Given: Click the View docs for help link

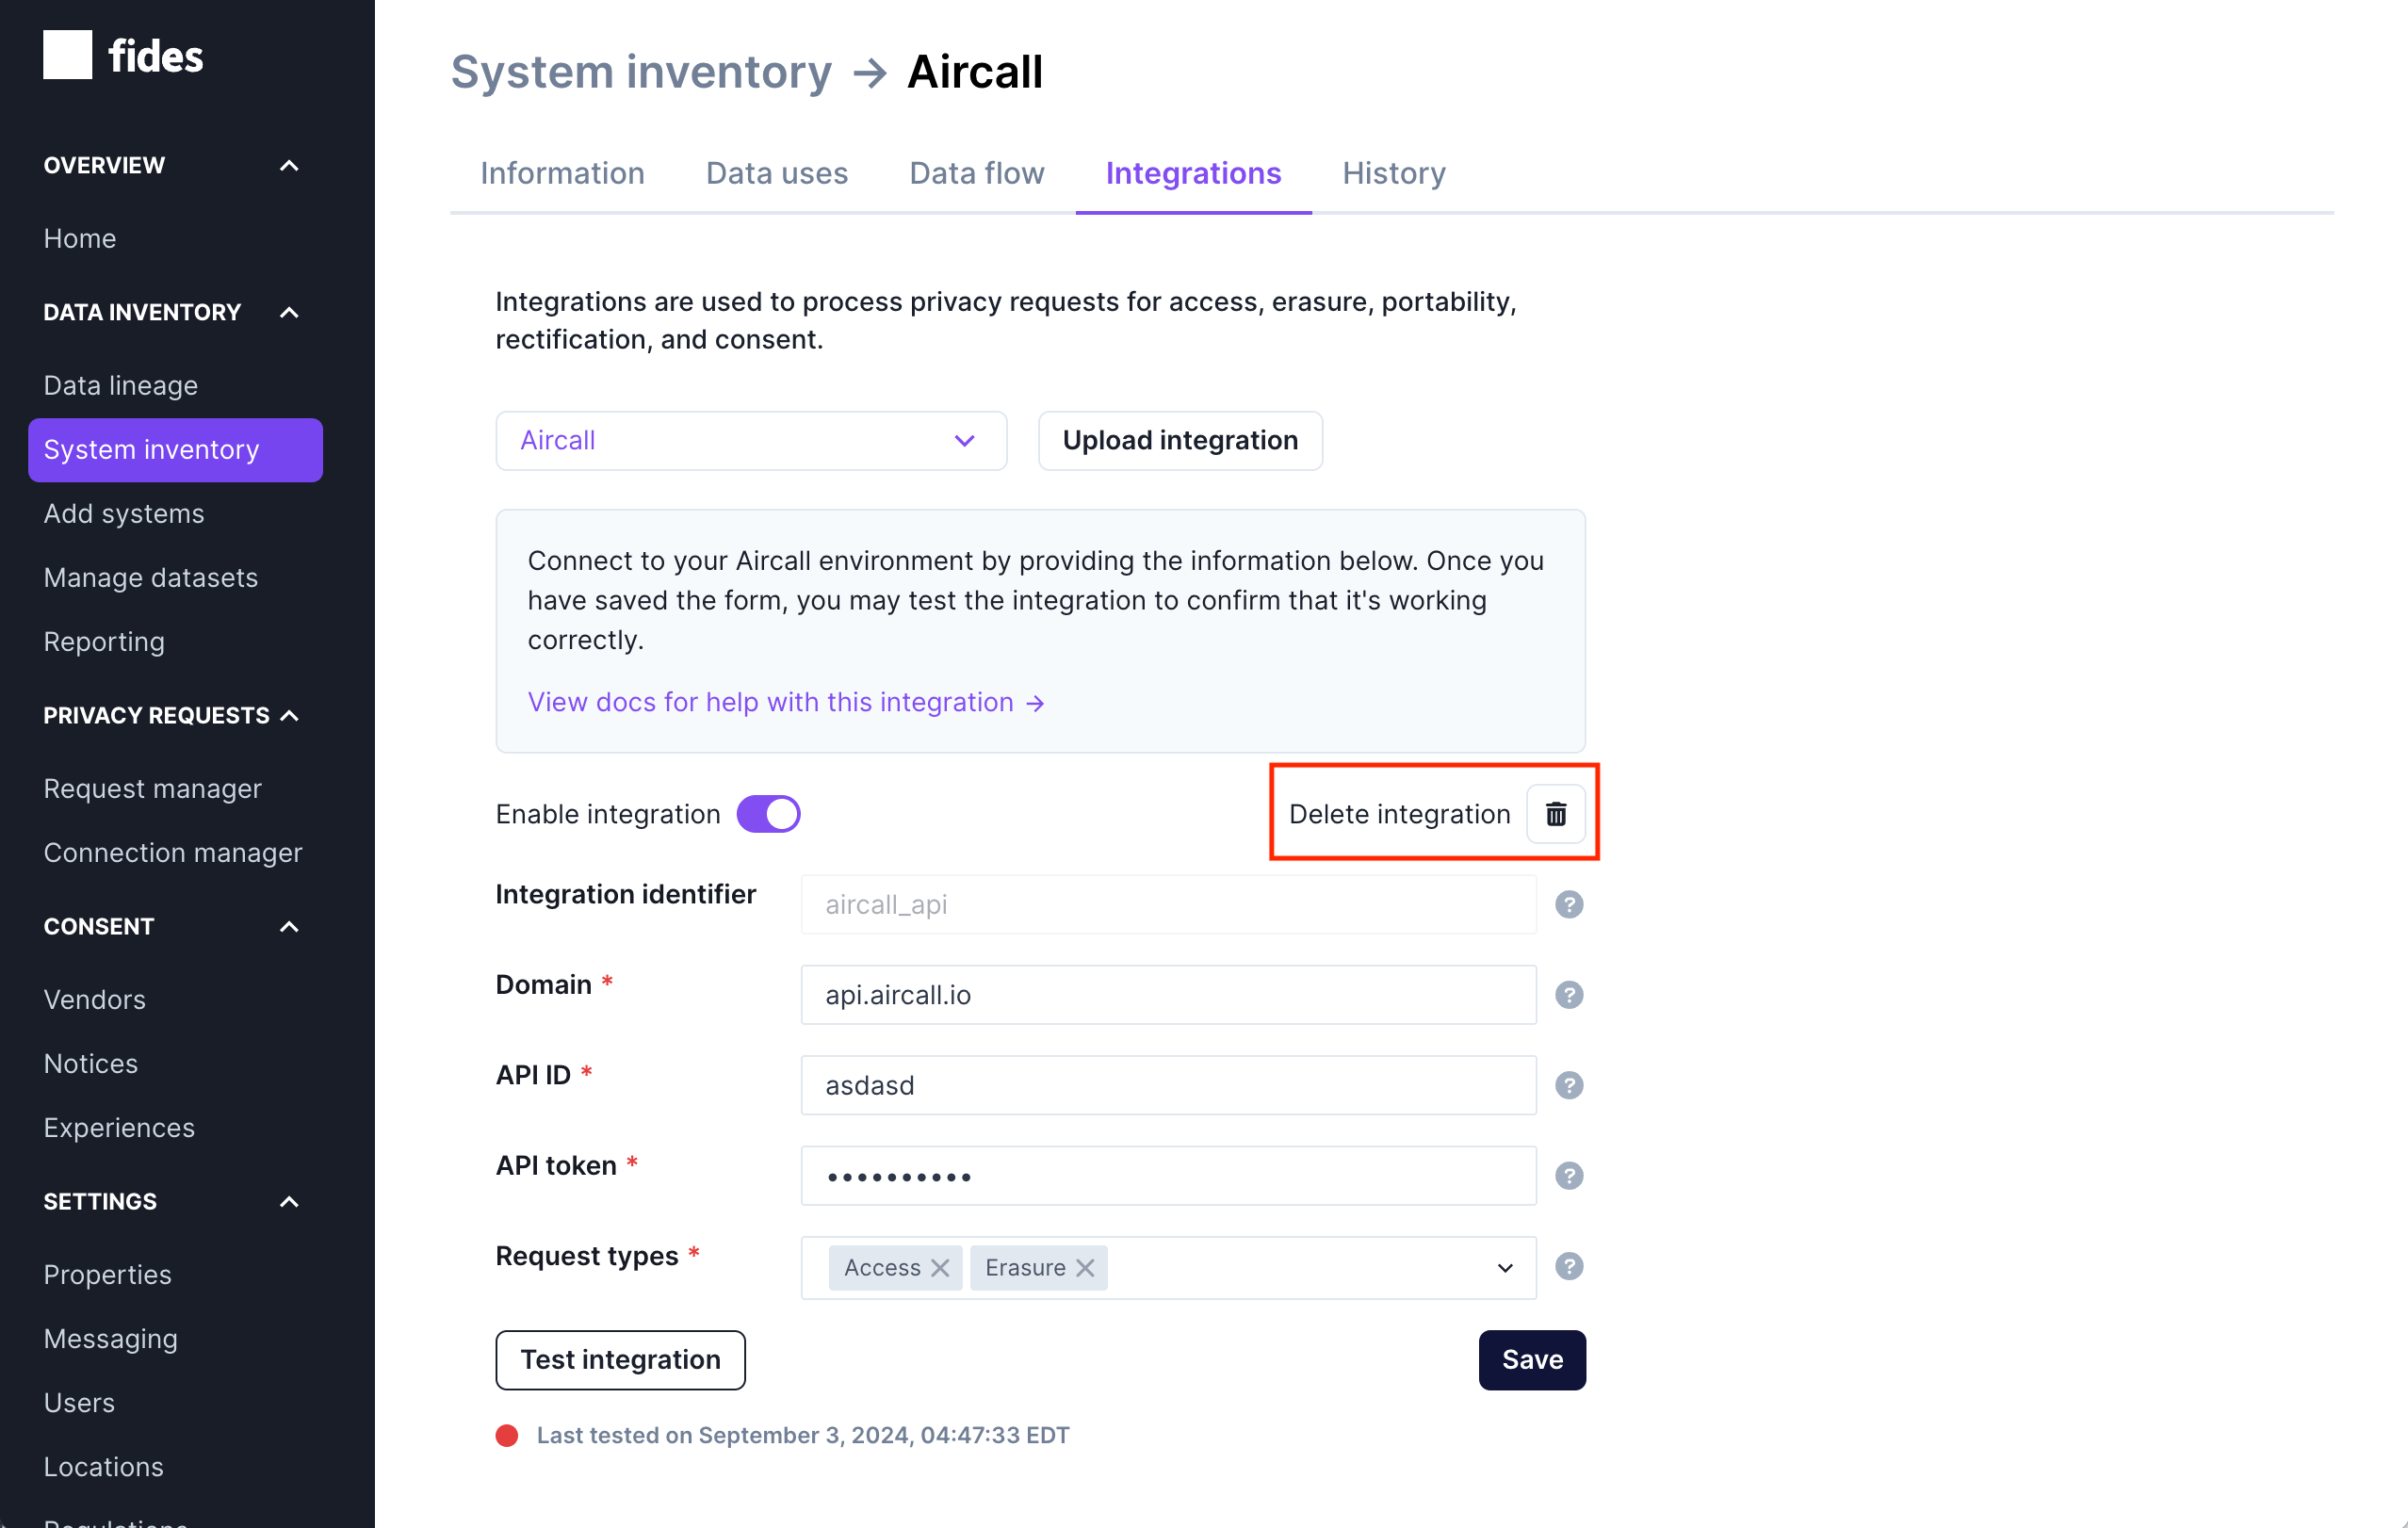Looking at the screenshot, I should click(x=787, y=700).
